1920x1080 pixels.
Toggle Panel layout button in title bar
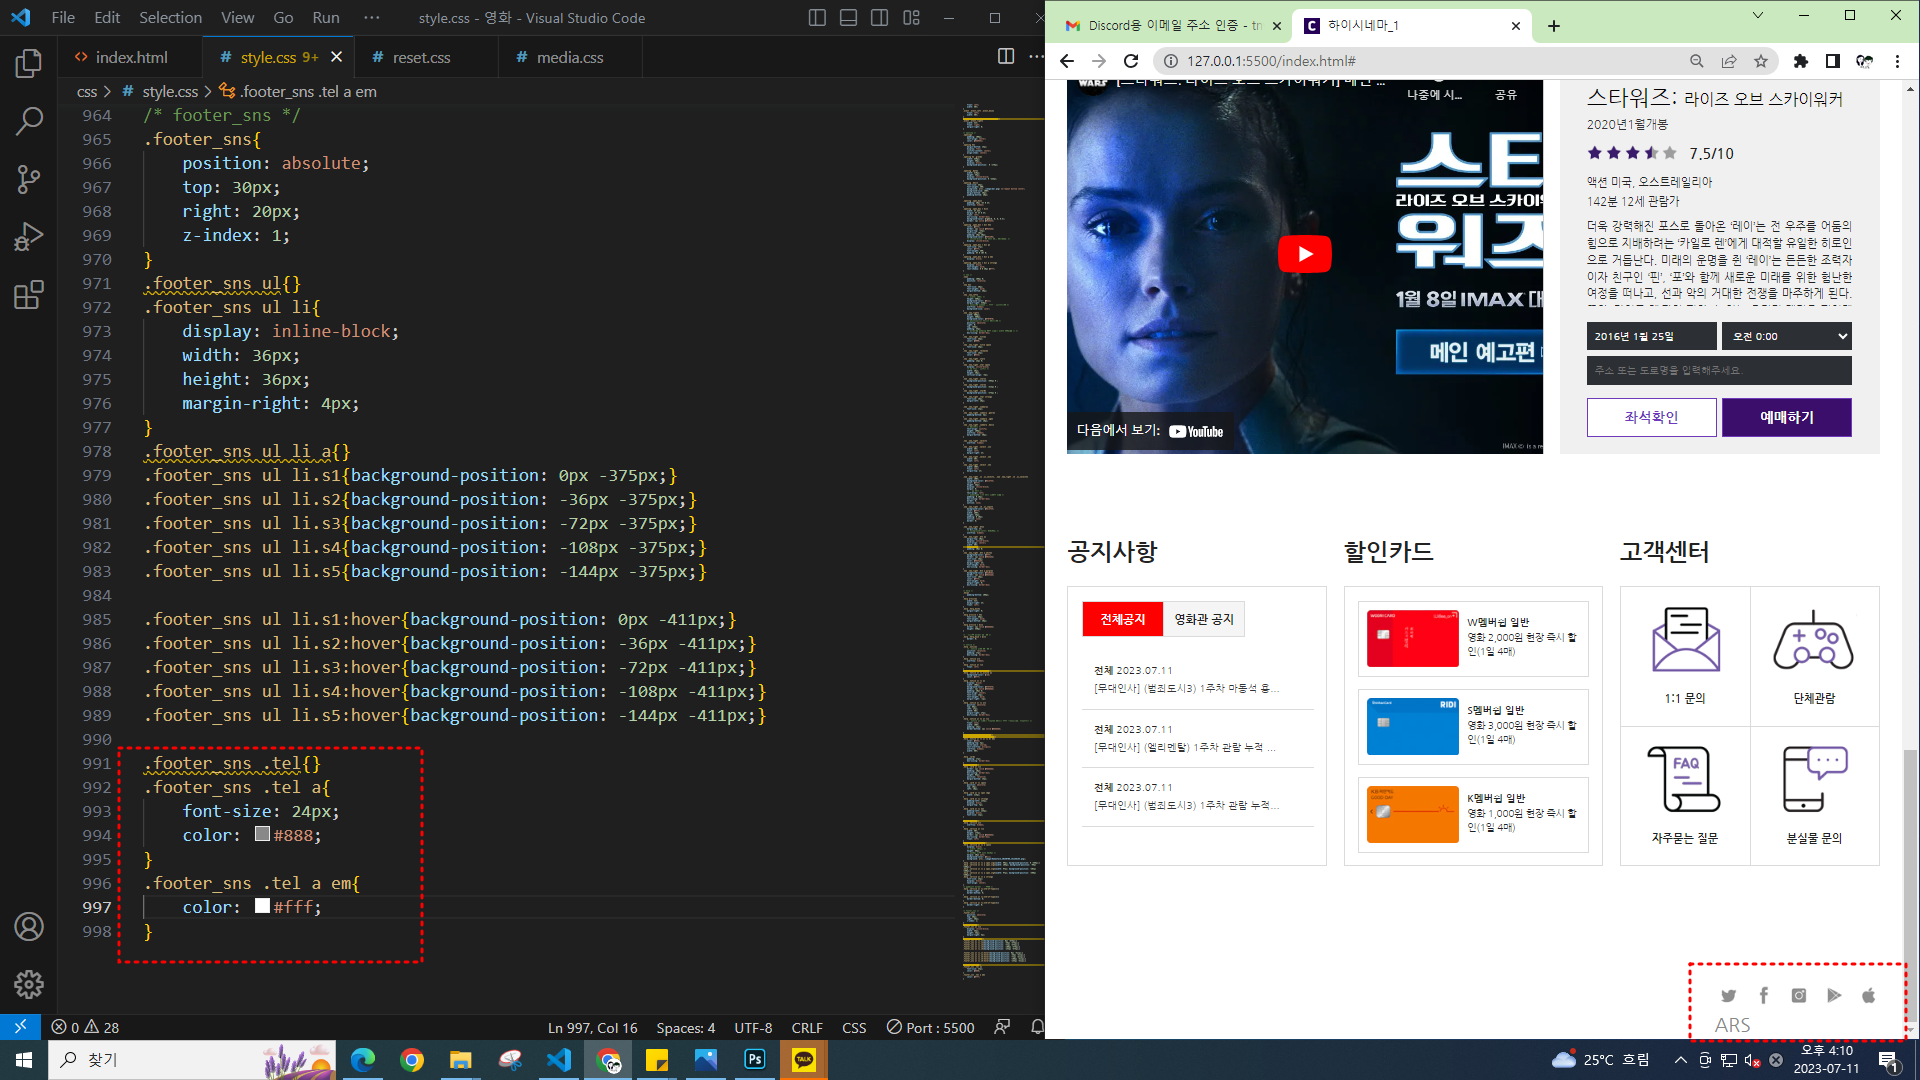click(x=848, y=18)
